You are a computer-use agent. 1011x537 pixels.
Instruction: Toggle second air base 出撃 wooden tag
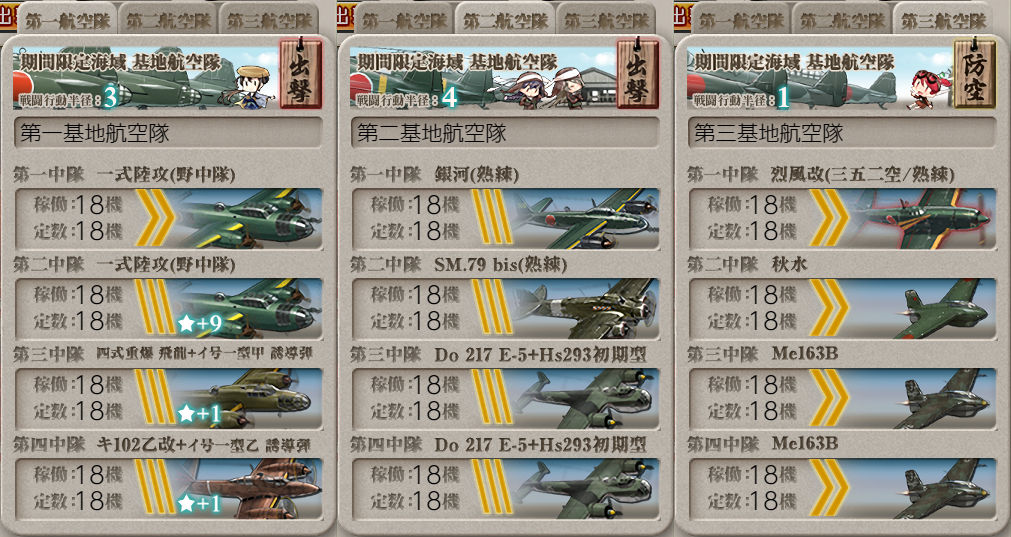tap(638, 74)
